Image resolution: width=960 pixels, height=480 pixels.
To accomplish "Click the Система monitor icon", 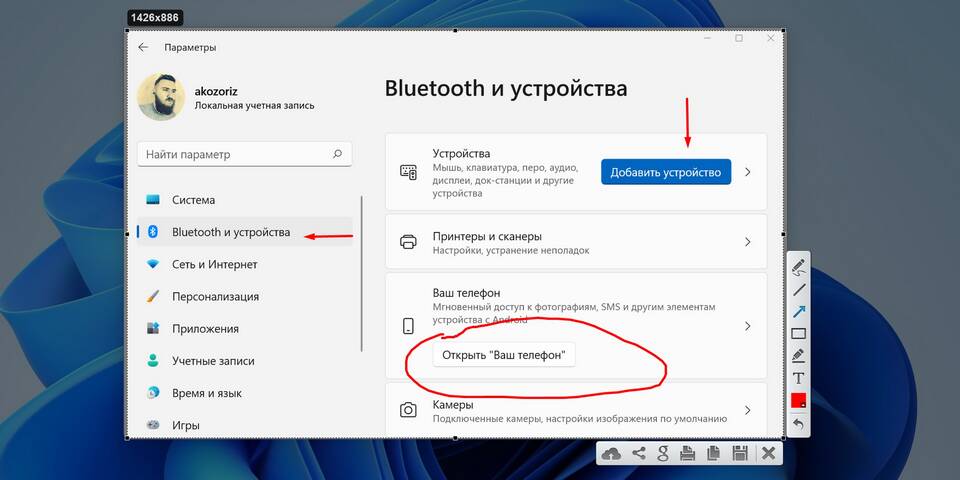I will click(153, 200).
